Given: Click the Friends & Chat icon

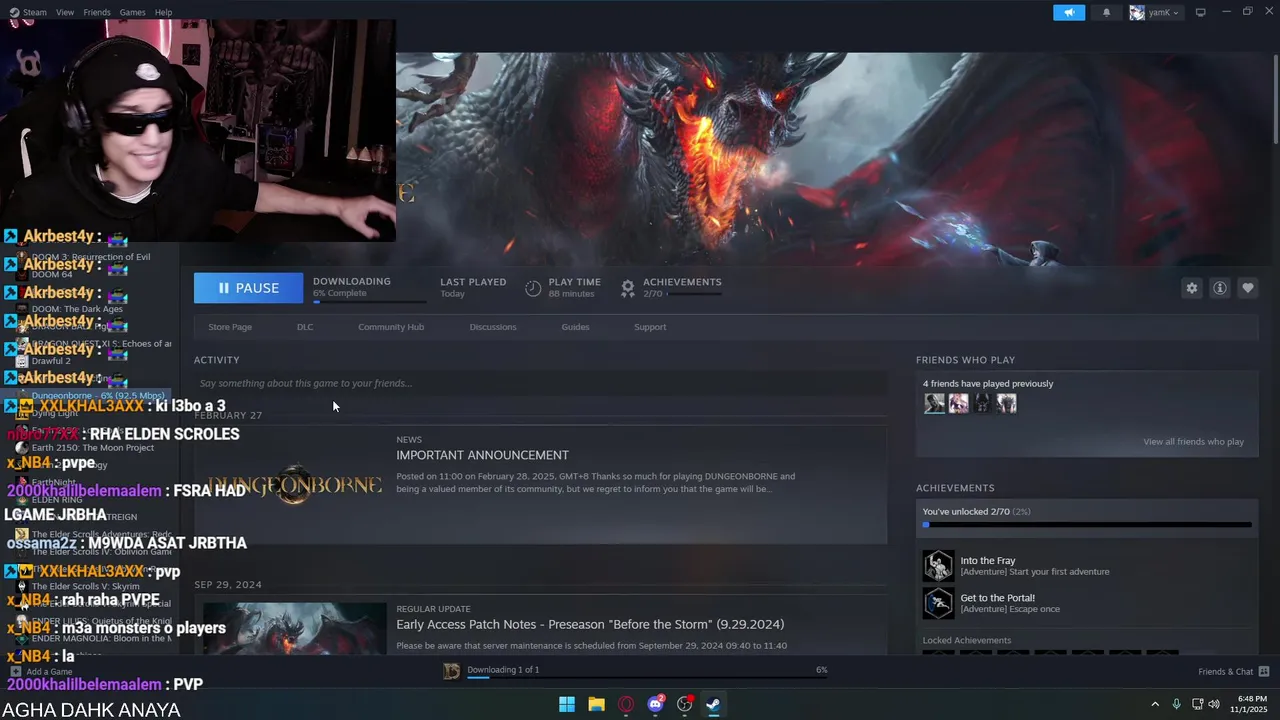Looking at the screenshot, I should (1264, 671).
